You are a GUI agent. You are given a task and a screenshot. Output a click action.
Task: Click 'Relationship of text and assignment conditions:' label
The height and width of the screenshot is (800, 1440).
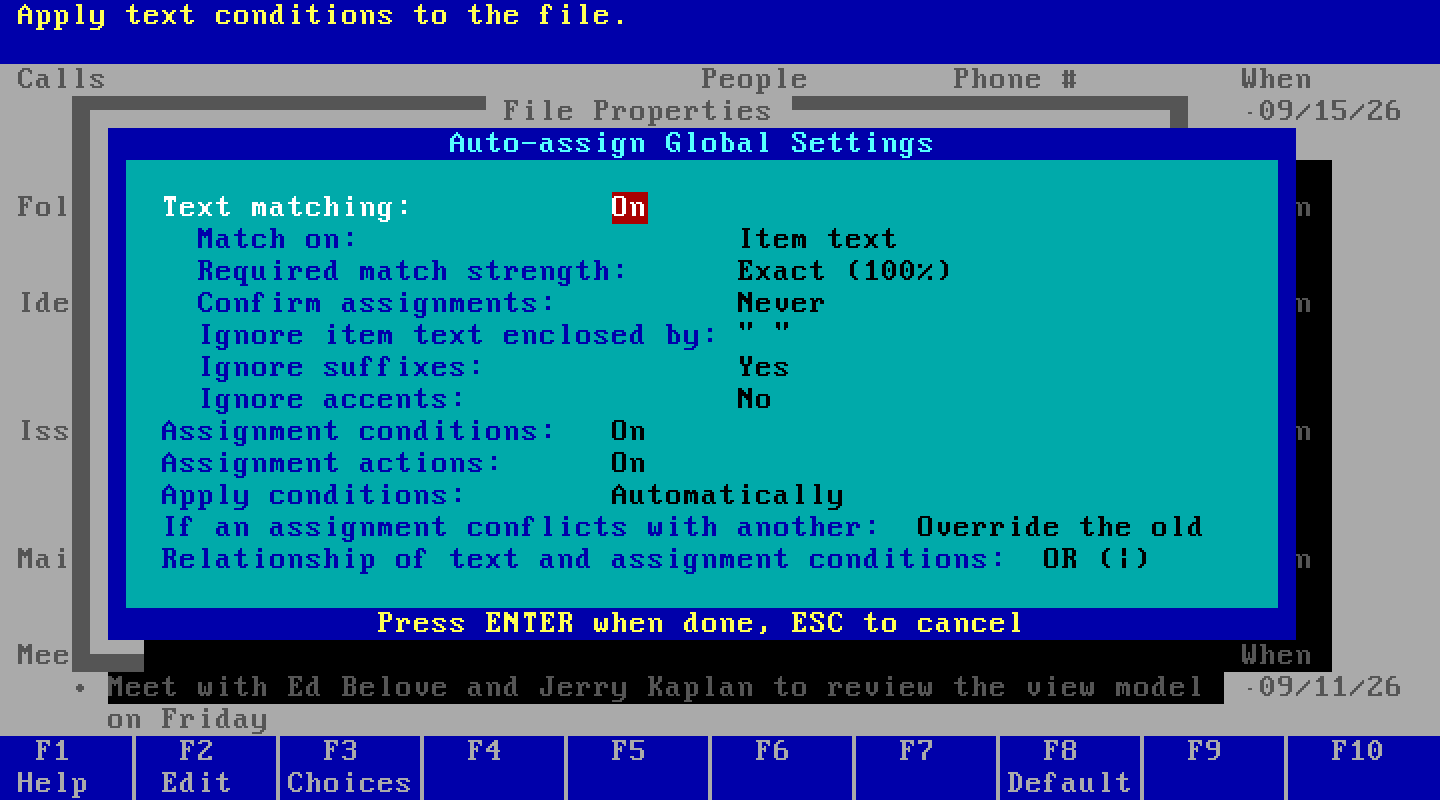tap(584, 559)
